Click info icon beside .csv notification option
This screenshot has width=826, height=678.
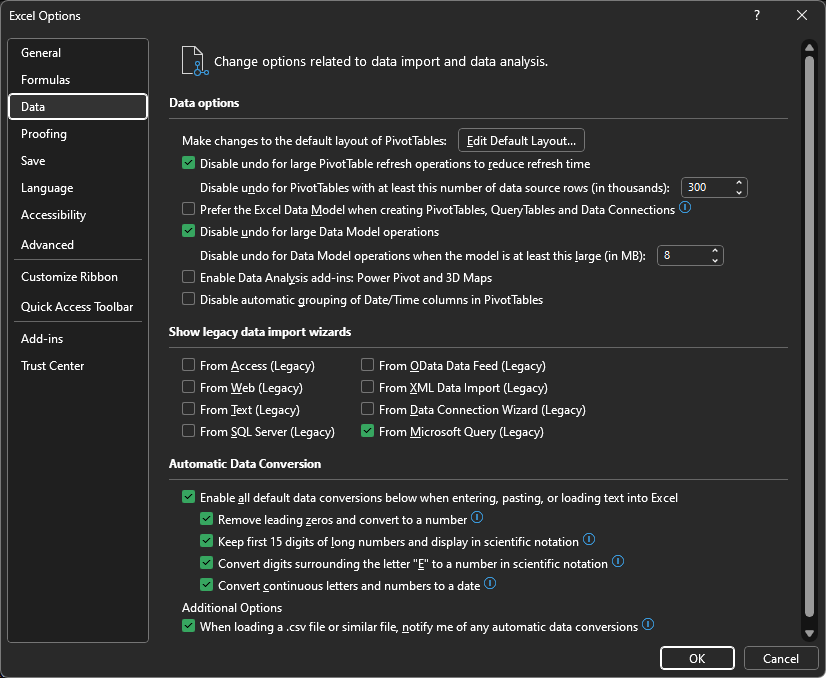[648, 625]
